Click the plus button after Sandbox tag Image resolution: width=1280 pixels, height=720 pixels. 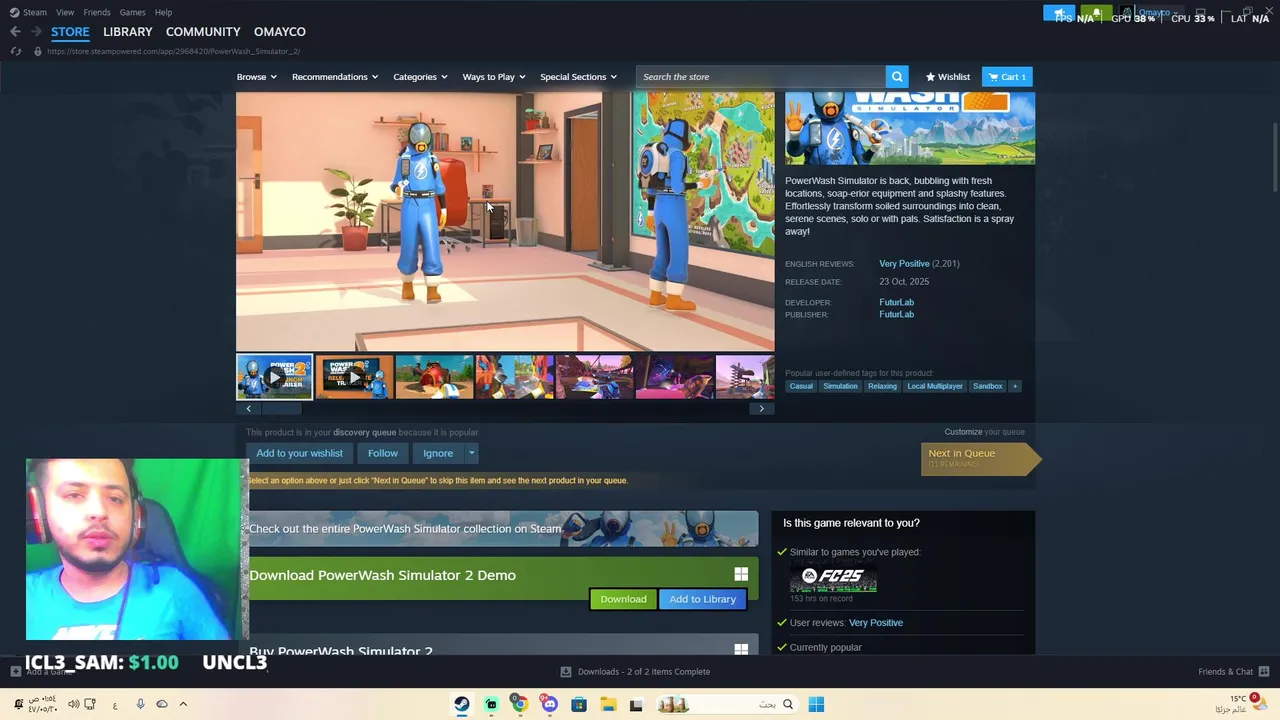tap(1015, 386)
